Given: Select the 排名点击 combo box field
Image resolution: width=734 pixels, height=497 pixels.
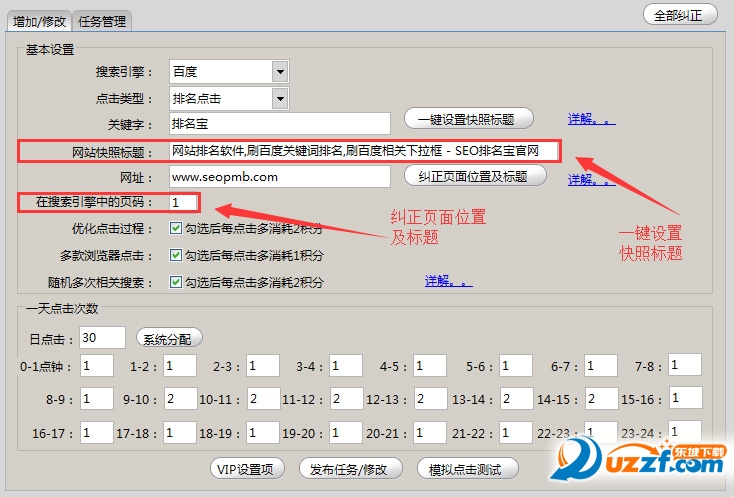Looking at the screenshot, I should (229, 99).
